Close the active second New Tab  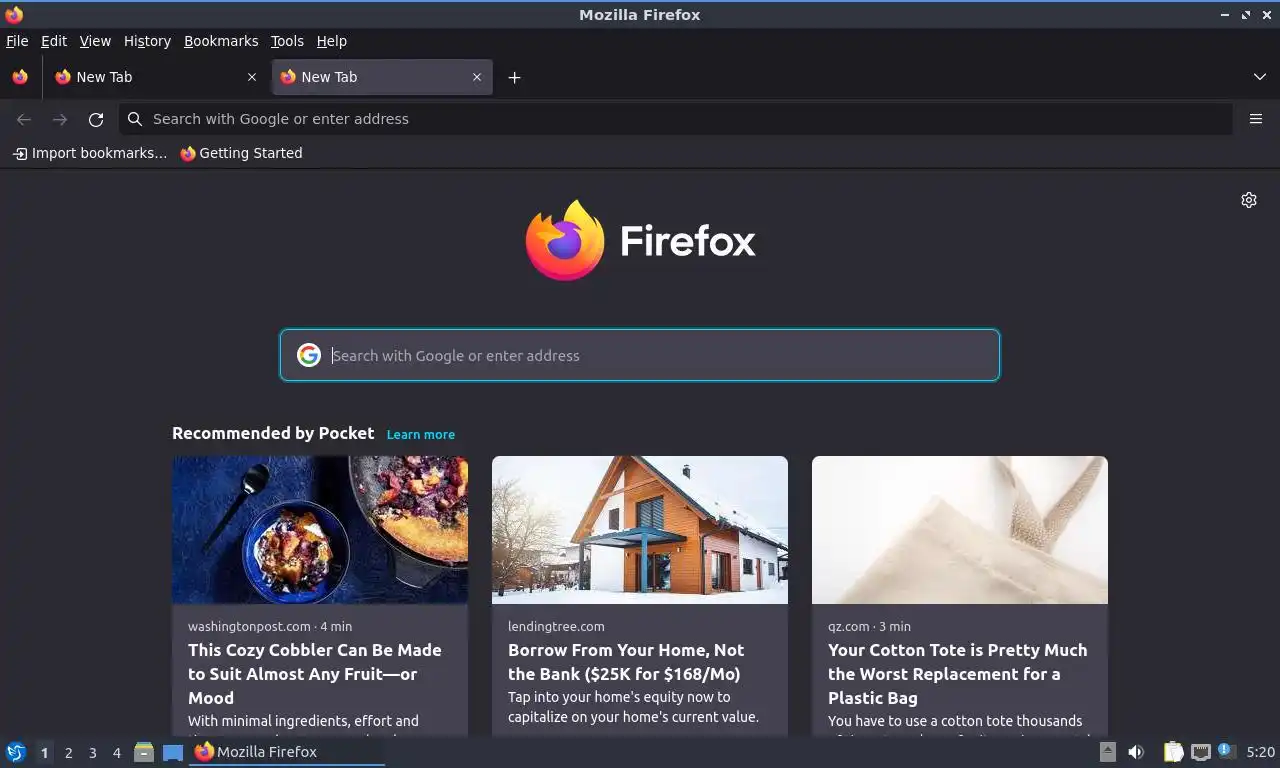click(x=477, y=77)
